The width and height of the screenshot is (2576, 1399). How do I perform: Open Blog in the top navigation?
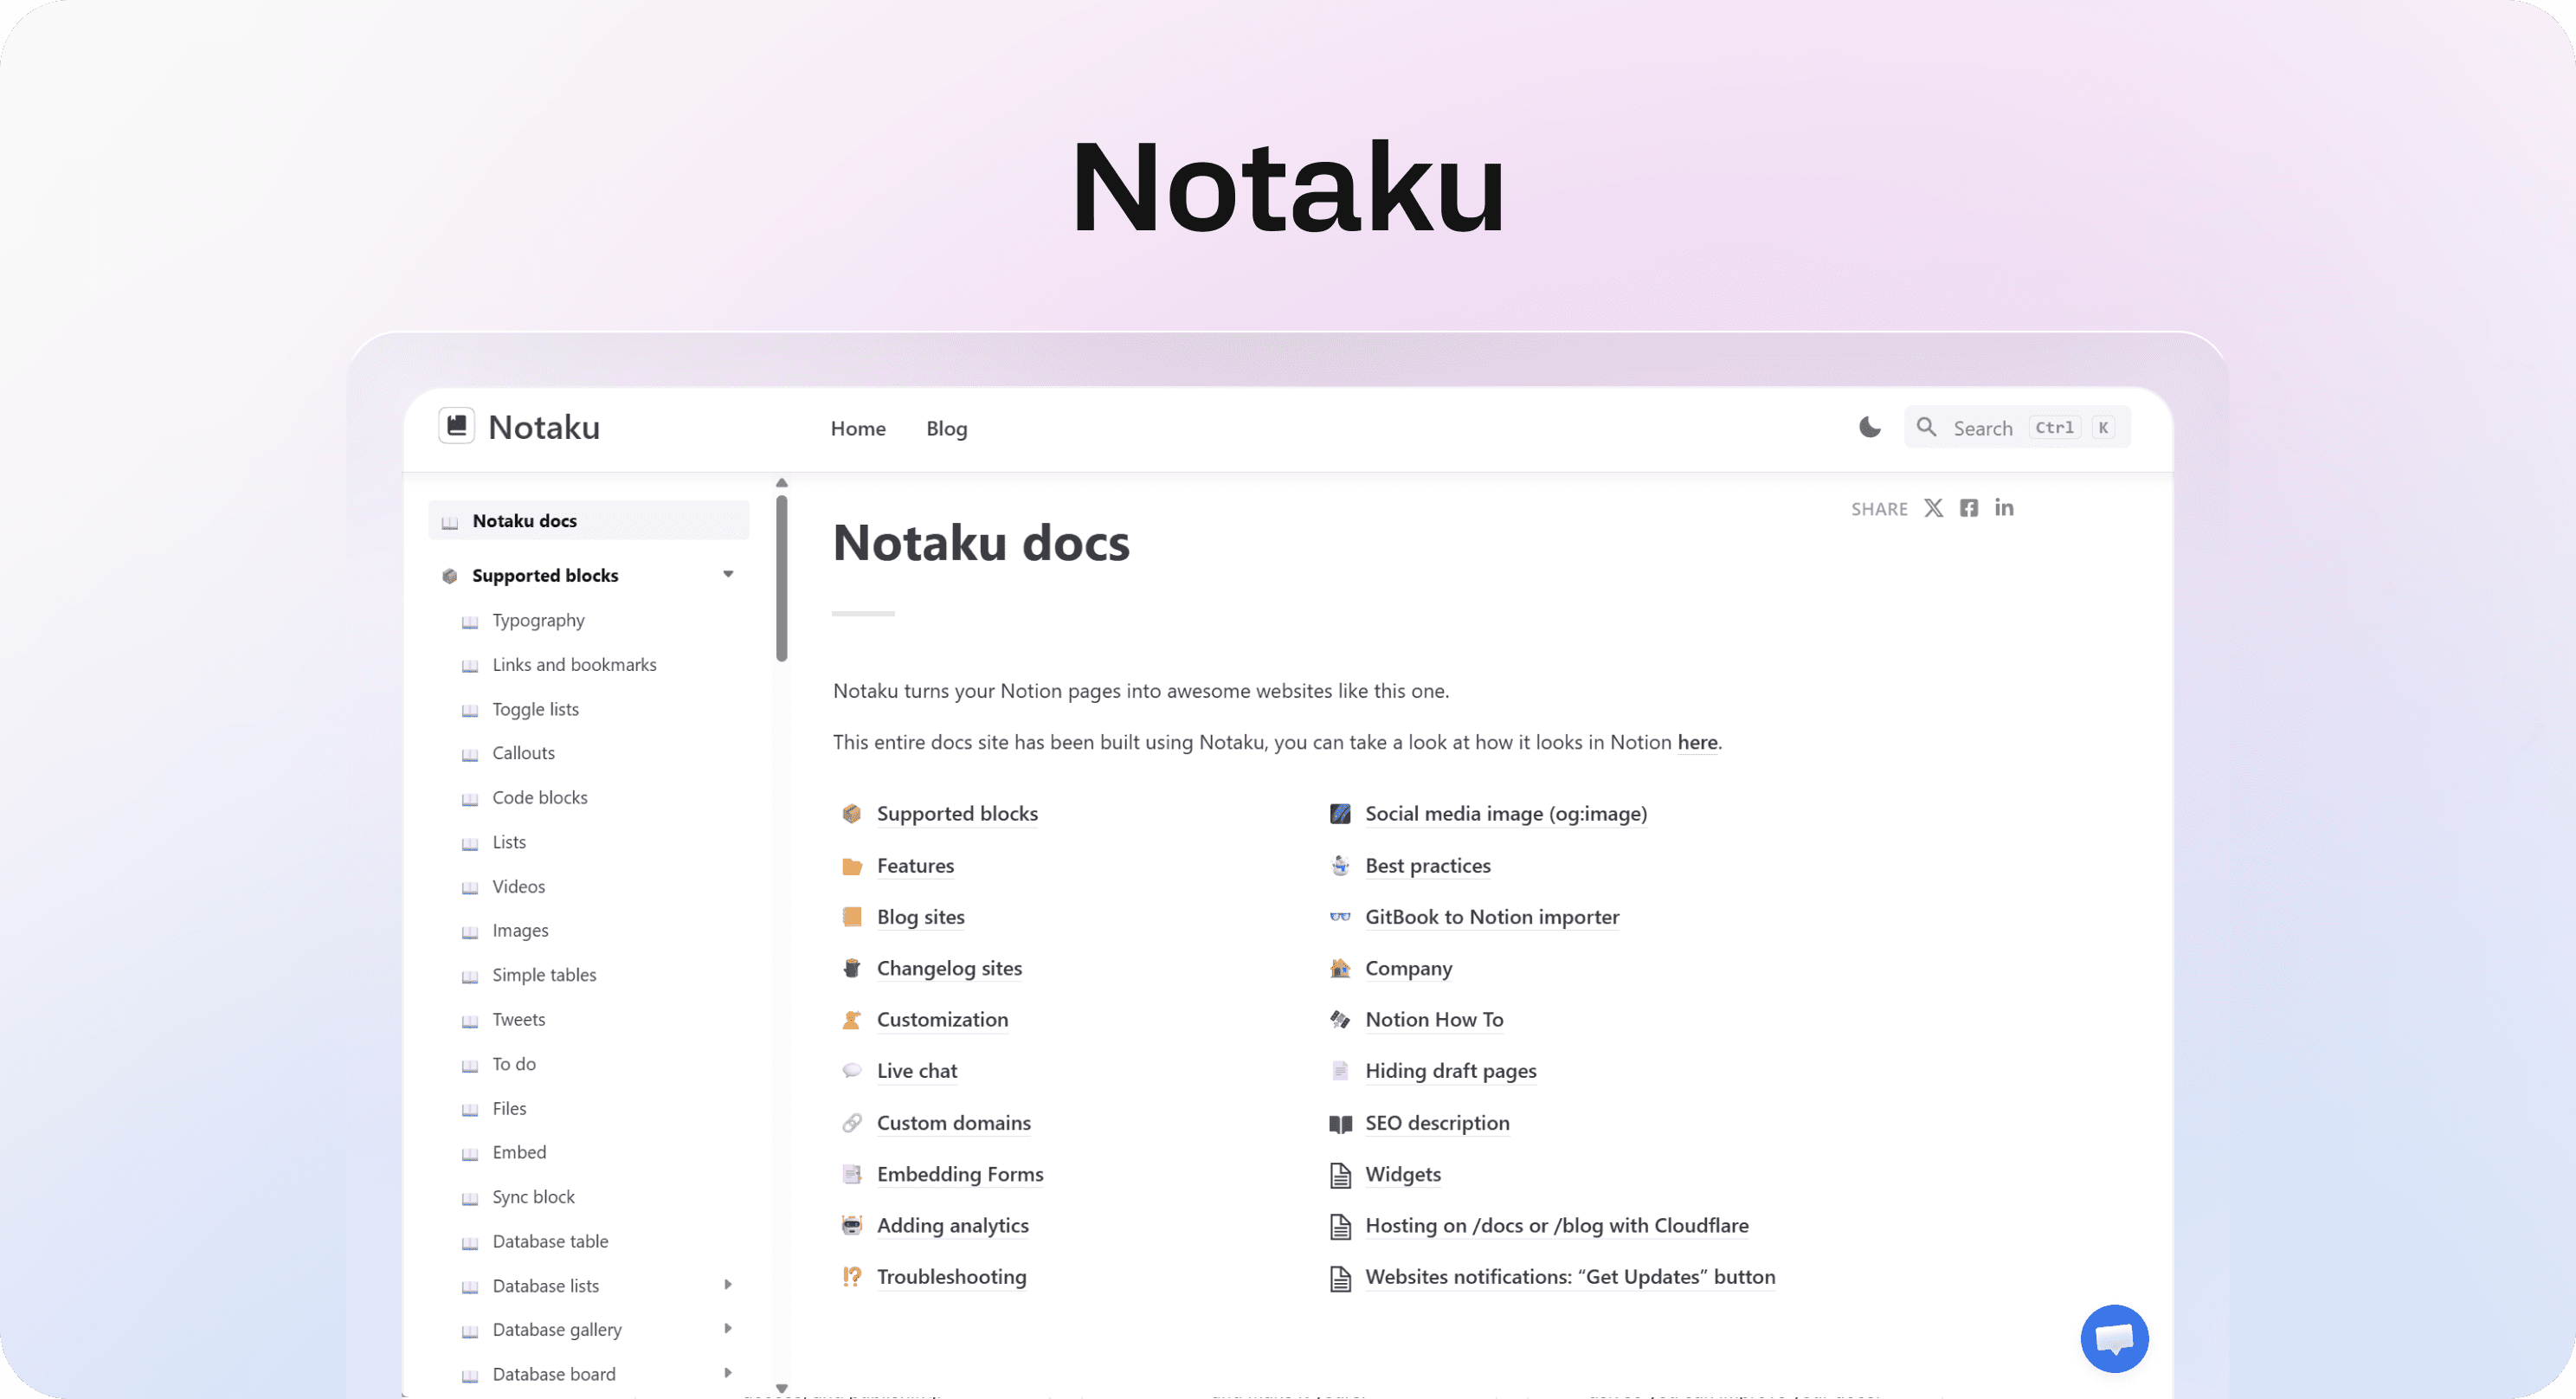(946, 428)
